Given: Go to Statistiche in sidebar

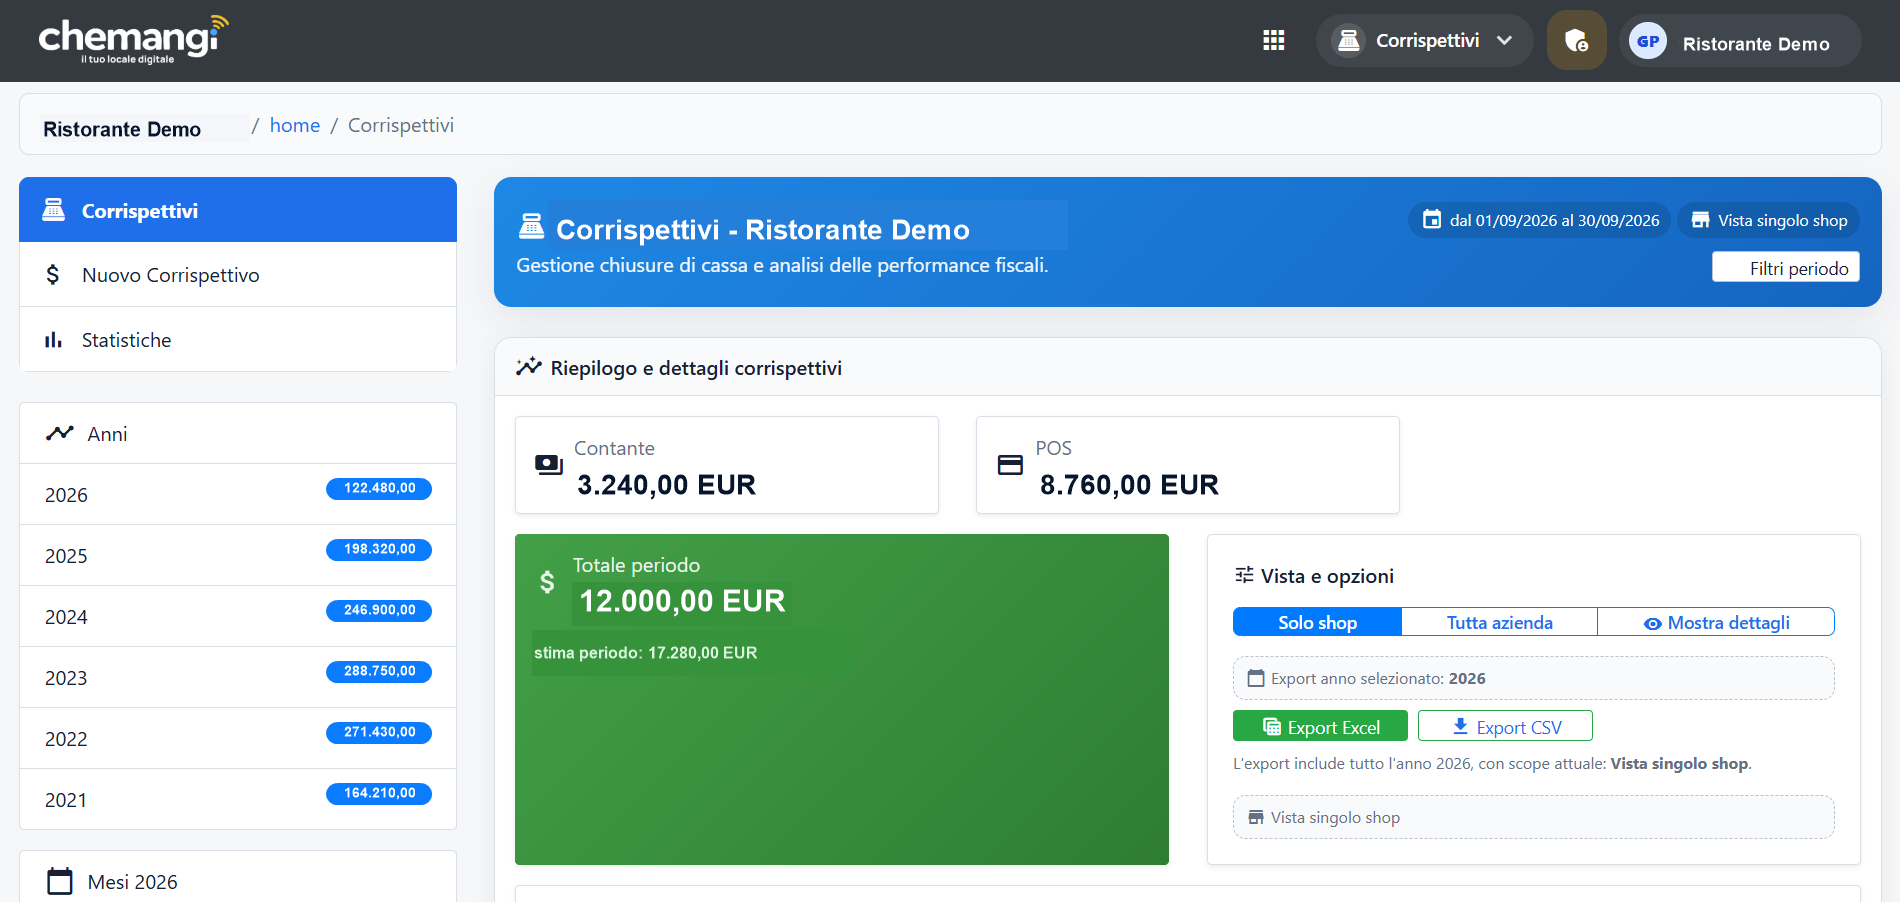Looking at the screenshot, I should pos(238,340).
